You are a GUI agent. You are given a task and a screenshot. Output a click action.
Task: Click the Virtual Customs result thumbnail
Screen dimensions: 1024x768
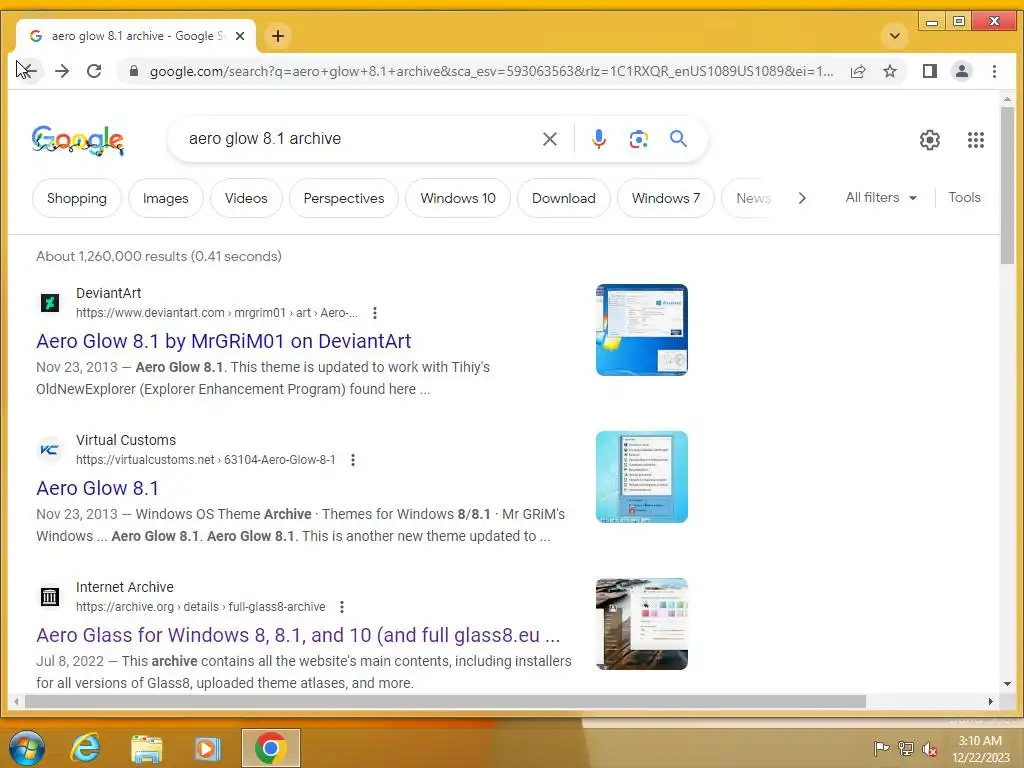641,477
